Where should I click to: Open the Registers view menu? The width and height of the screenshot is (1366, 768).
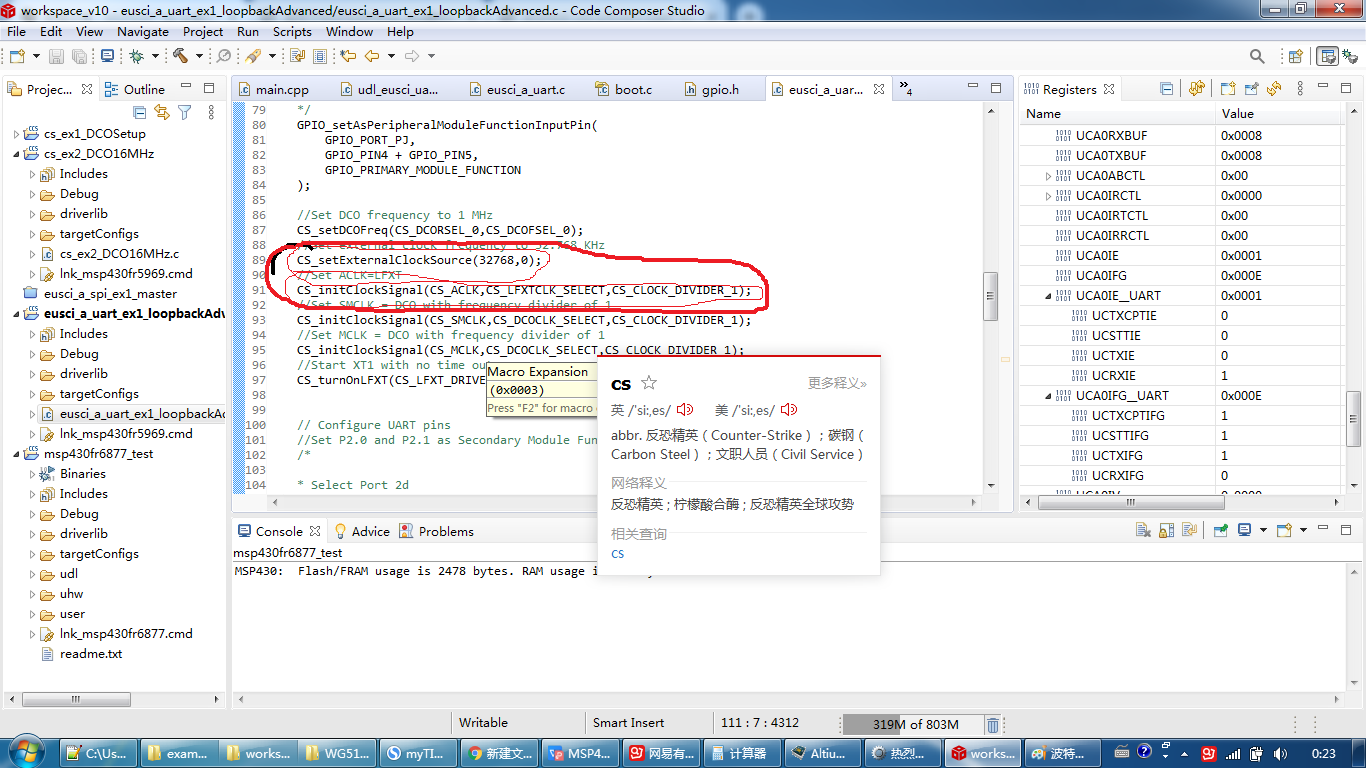tap(1299, 89)
